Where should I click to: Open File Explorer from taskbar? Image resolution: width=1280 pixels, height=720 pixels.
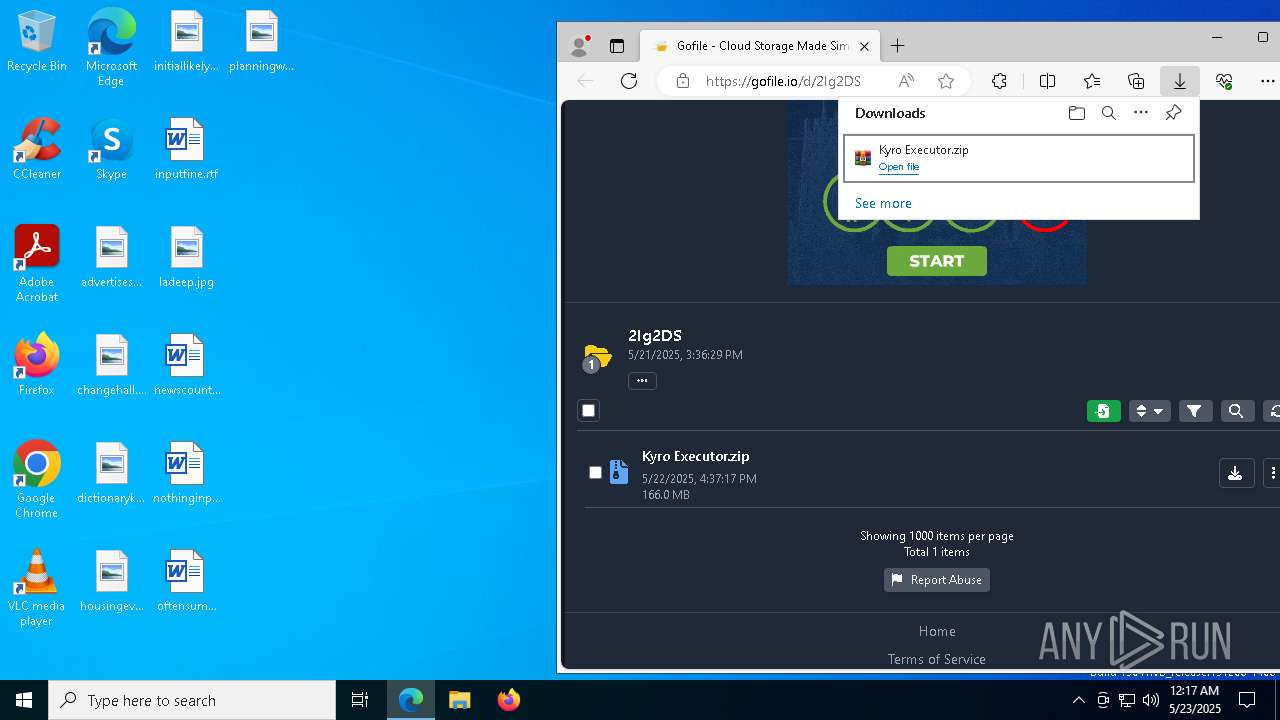point(459,700)
